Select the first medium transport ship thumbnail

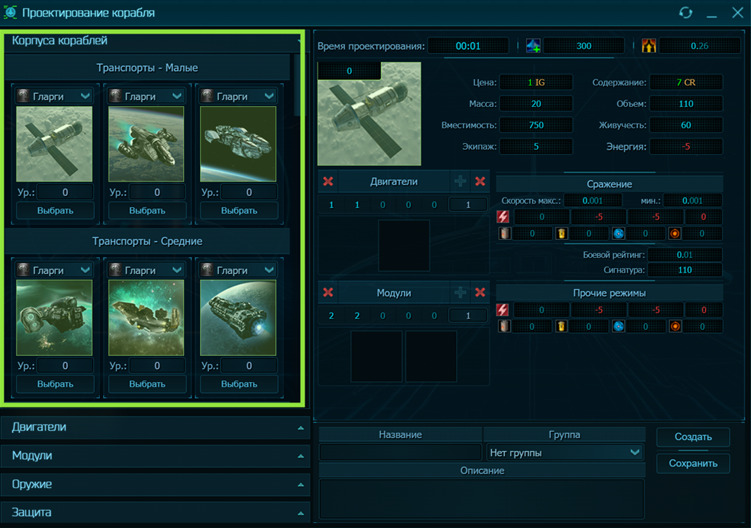[55, 318]
